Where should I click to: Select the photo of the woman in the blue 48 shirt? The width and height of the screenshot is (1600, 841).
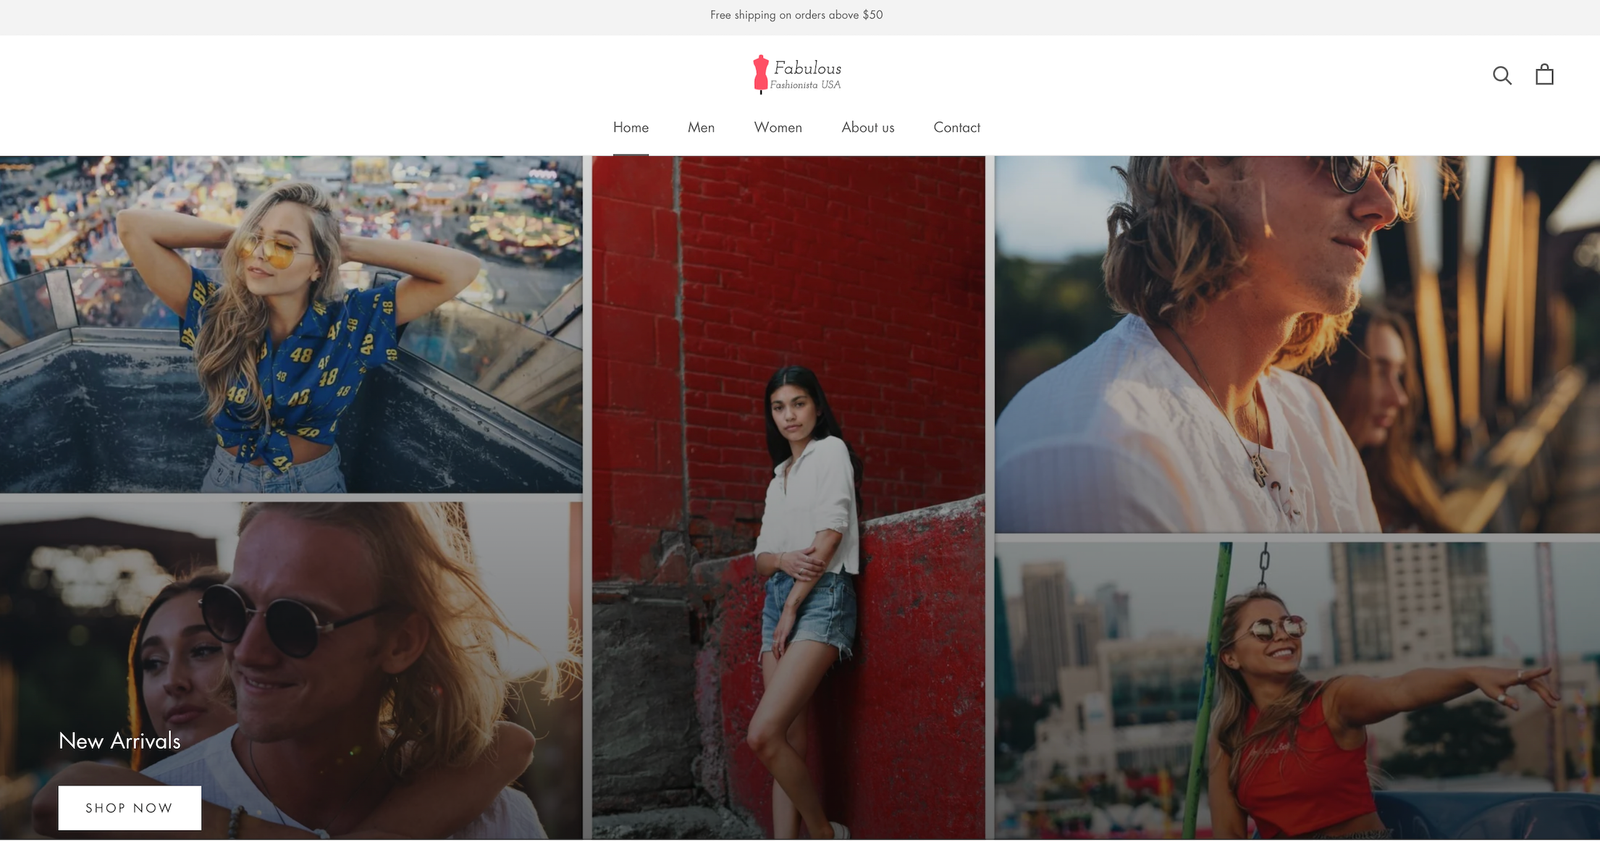tap(291, 324)
